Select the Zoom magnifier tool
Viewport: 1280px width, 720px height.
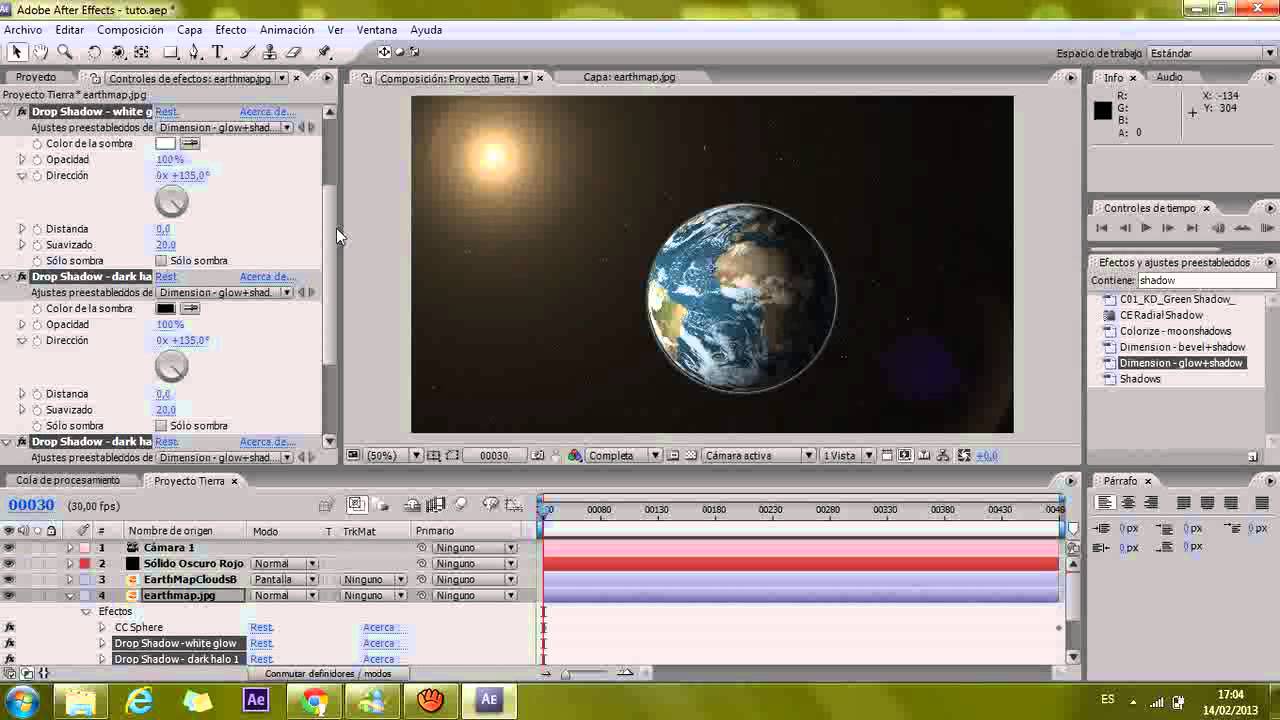click(x=64, y=52)
